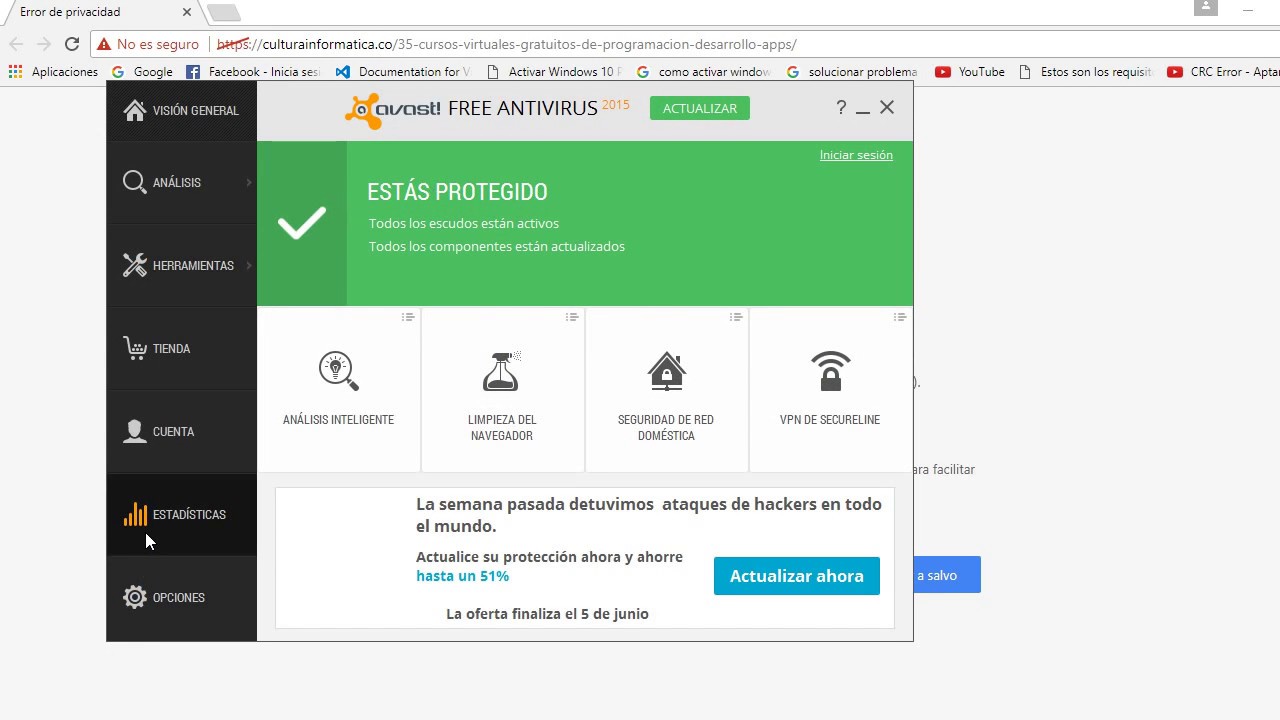
Task: Open CRC Error bookmark
Action: coord(1223,72)
